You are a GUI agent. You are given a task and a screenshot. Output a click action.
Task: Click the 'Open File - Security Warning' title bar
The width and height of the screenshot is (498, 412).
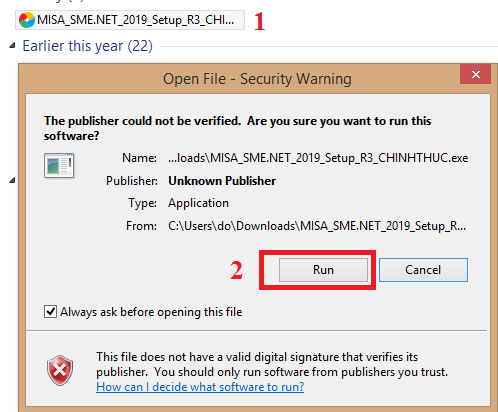(x=257, y=79)
